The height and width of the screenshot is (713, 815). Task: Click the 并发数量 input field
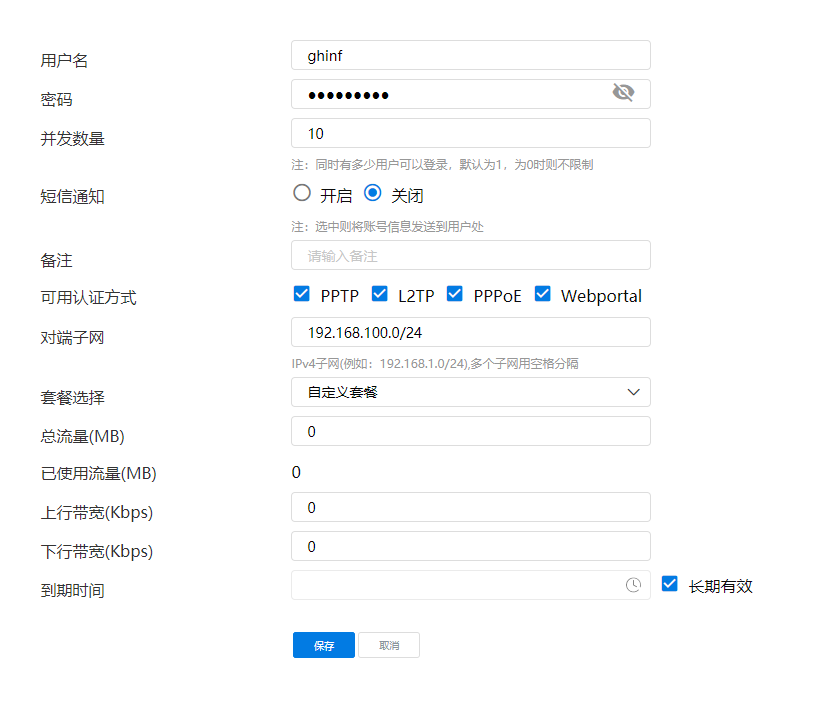[470, 133]
